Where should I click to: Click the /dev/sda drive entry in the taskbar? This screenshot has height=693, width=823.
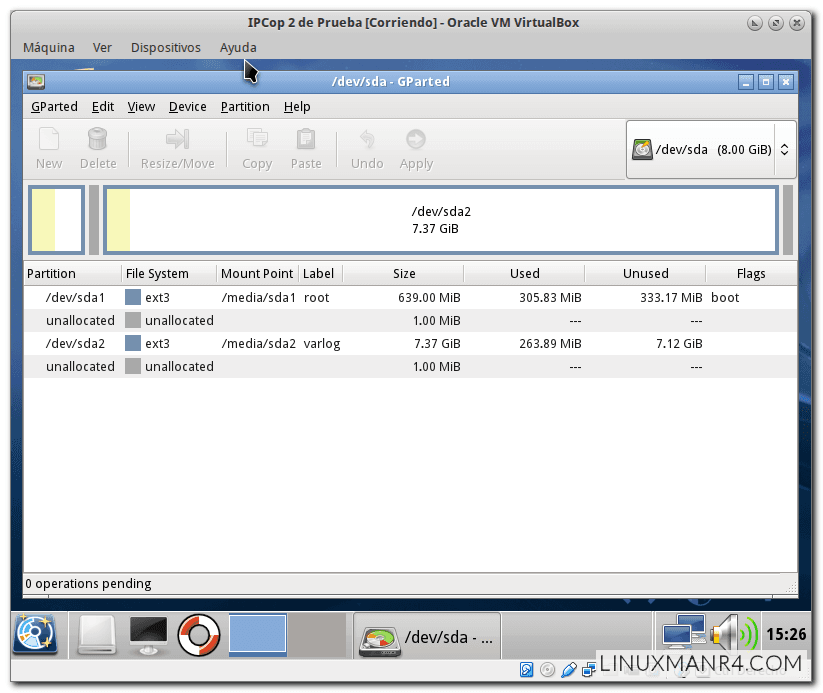tap(426, 635)
